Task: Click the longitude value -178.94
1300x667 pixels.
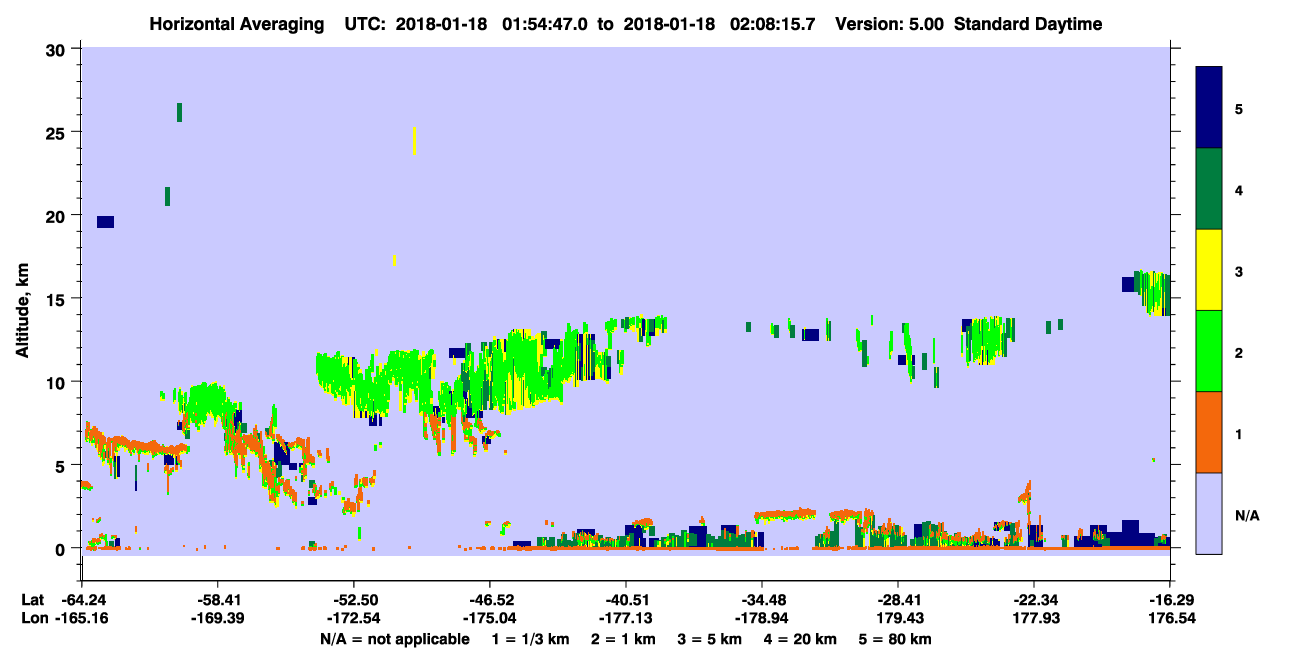Action: [x=762, y=619]
